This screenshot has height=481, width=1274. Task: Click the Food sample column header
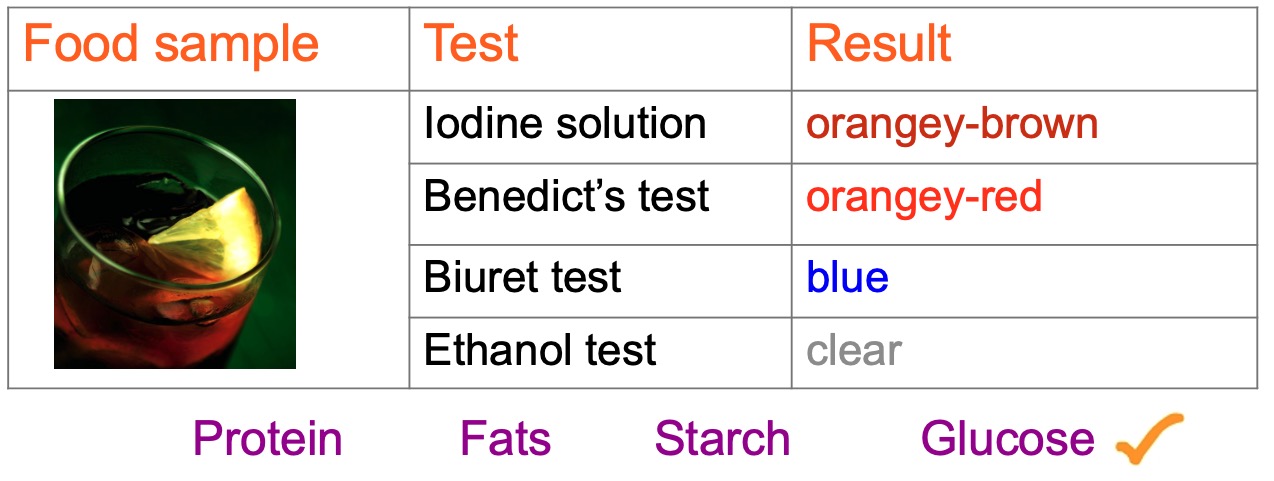click(x=171, y=45)
